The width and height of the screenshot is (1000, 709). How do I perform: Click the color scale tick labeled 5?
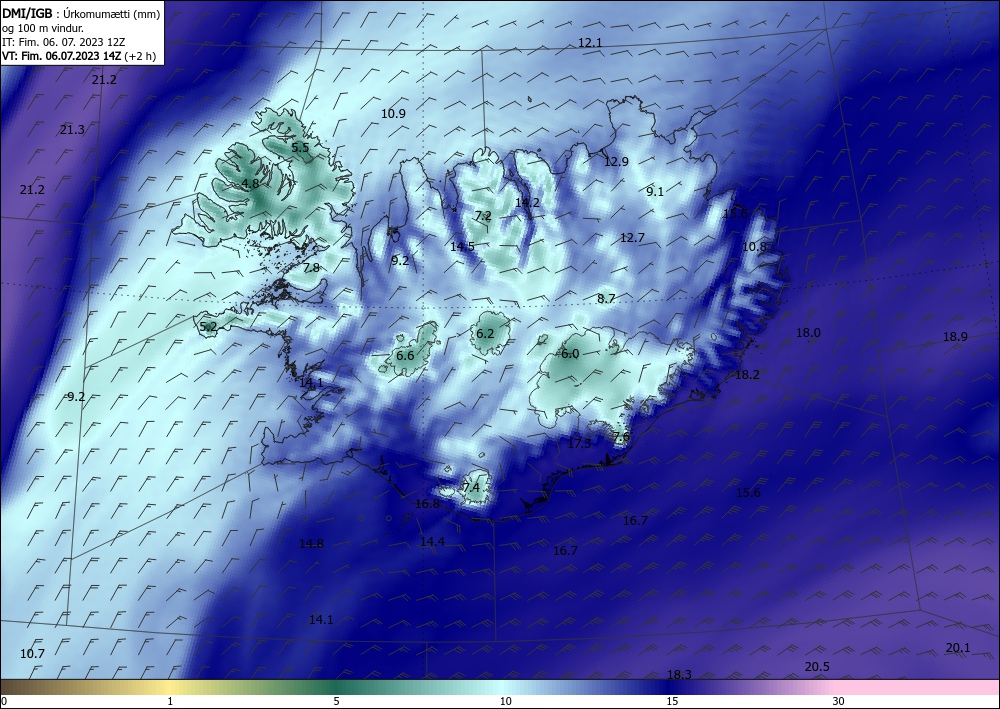click(336, 701)
